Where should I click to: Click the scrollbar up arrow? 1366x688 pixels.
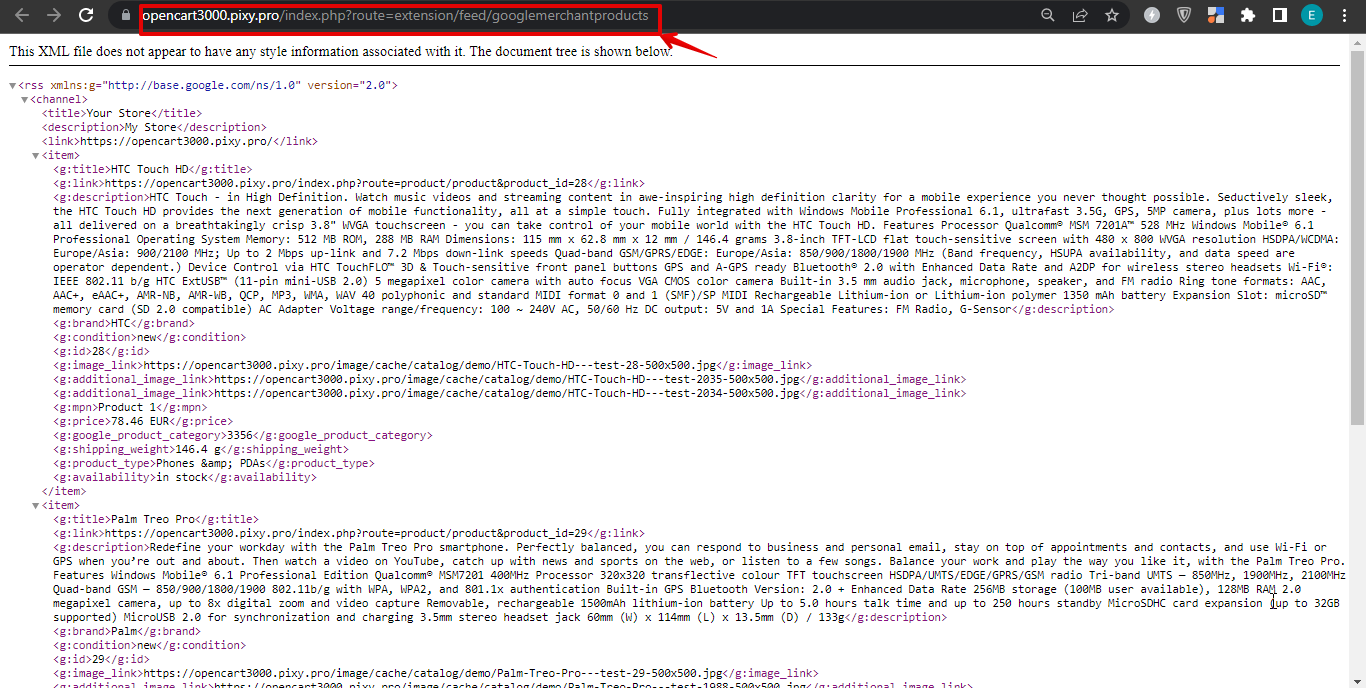(x=1357, y=41)
